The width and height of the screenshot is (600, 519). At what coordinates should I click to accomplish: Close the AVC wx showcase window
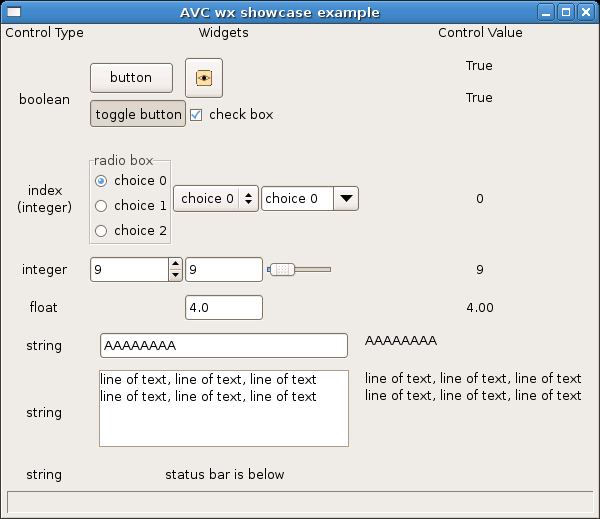(586, 13)
